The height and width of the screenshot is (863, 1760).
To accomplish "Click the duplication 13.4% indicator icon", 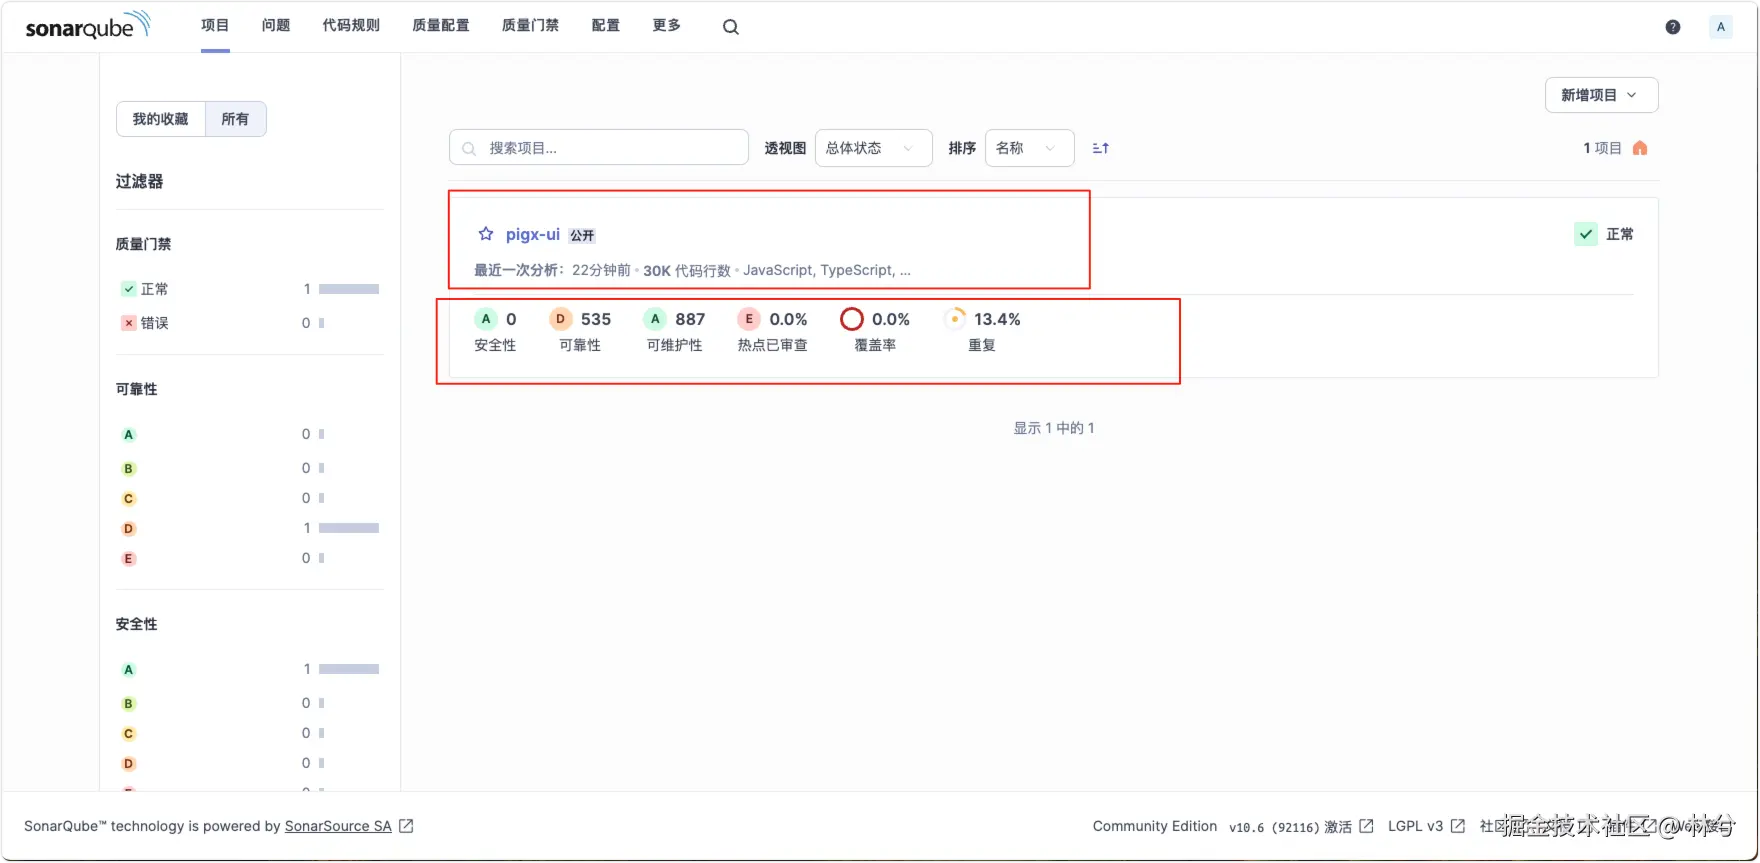I will [955, 319].
